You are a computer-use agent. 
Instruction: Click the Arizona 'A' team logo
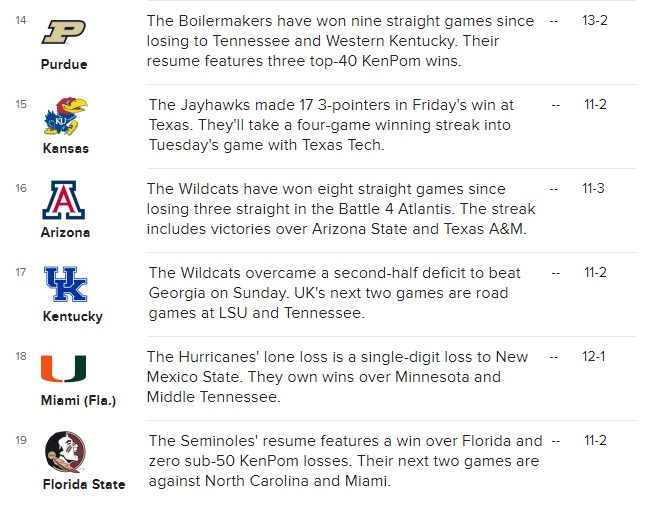64,200
